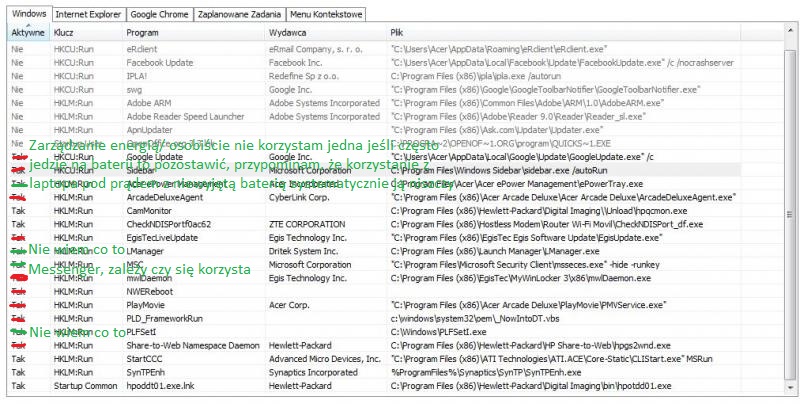Open the Menu Kontekstowe tab

pos(325,16)
